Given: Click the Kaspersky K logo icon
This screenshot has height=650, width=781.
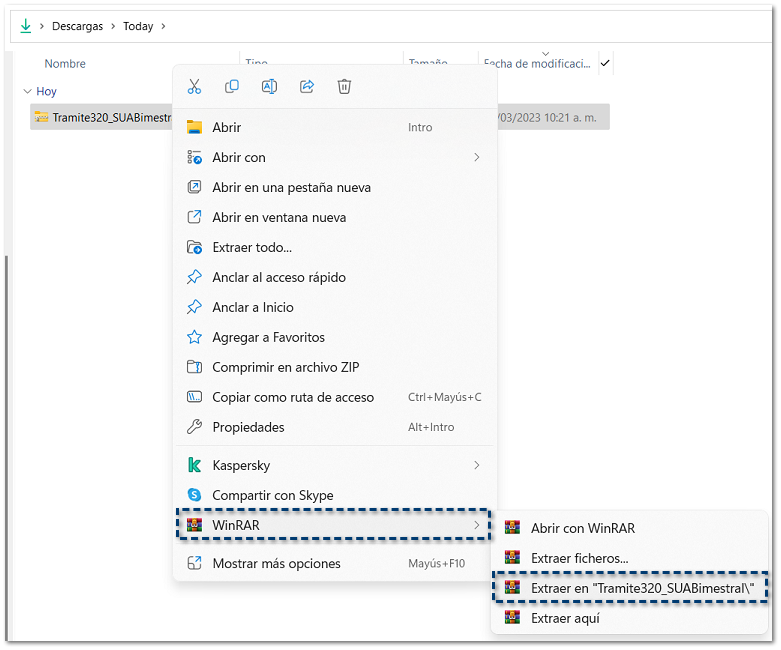Looking at the screenshot, I should [x=194, y=465].
